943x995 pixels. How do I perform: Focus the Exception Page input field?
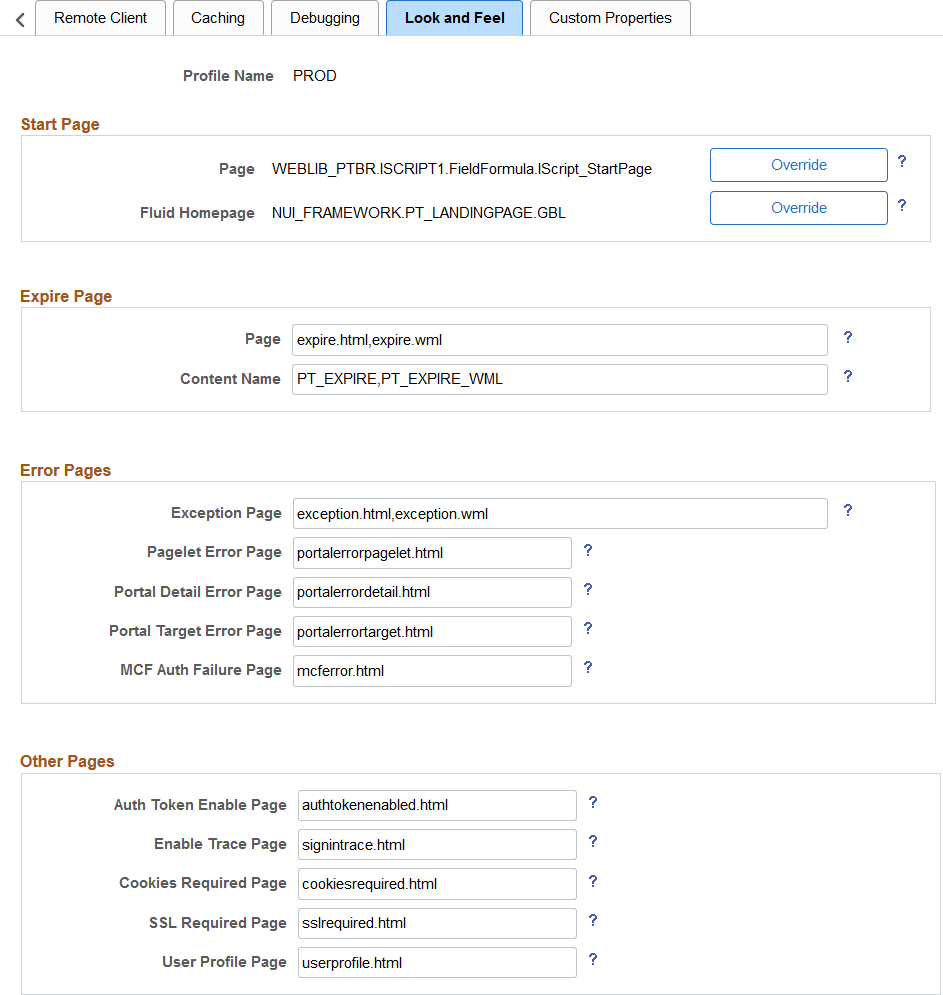pos(560,514)
